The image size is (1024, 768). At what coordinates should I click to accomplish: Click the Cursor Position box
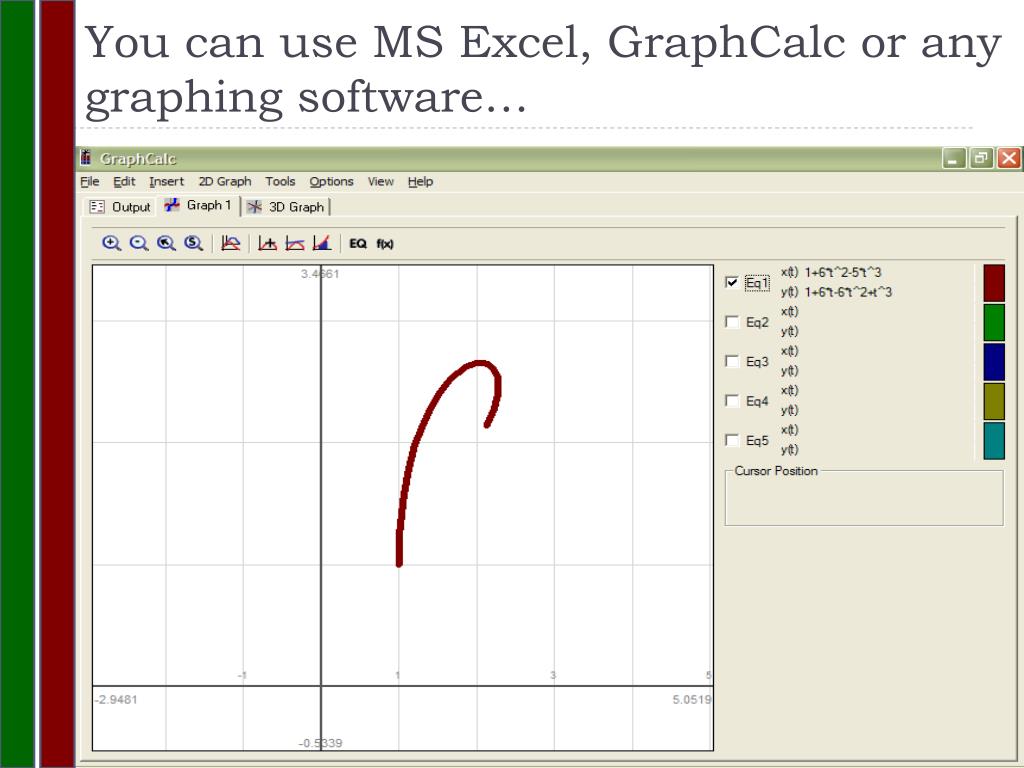[864, 499]
